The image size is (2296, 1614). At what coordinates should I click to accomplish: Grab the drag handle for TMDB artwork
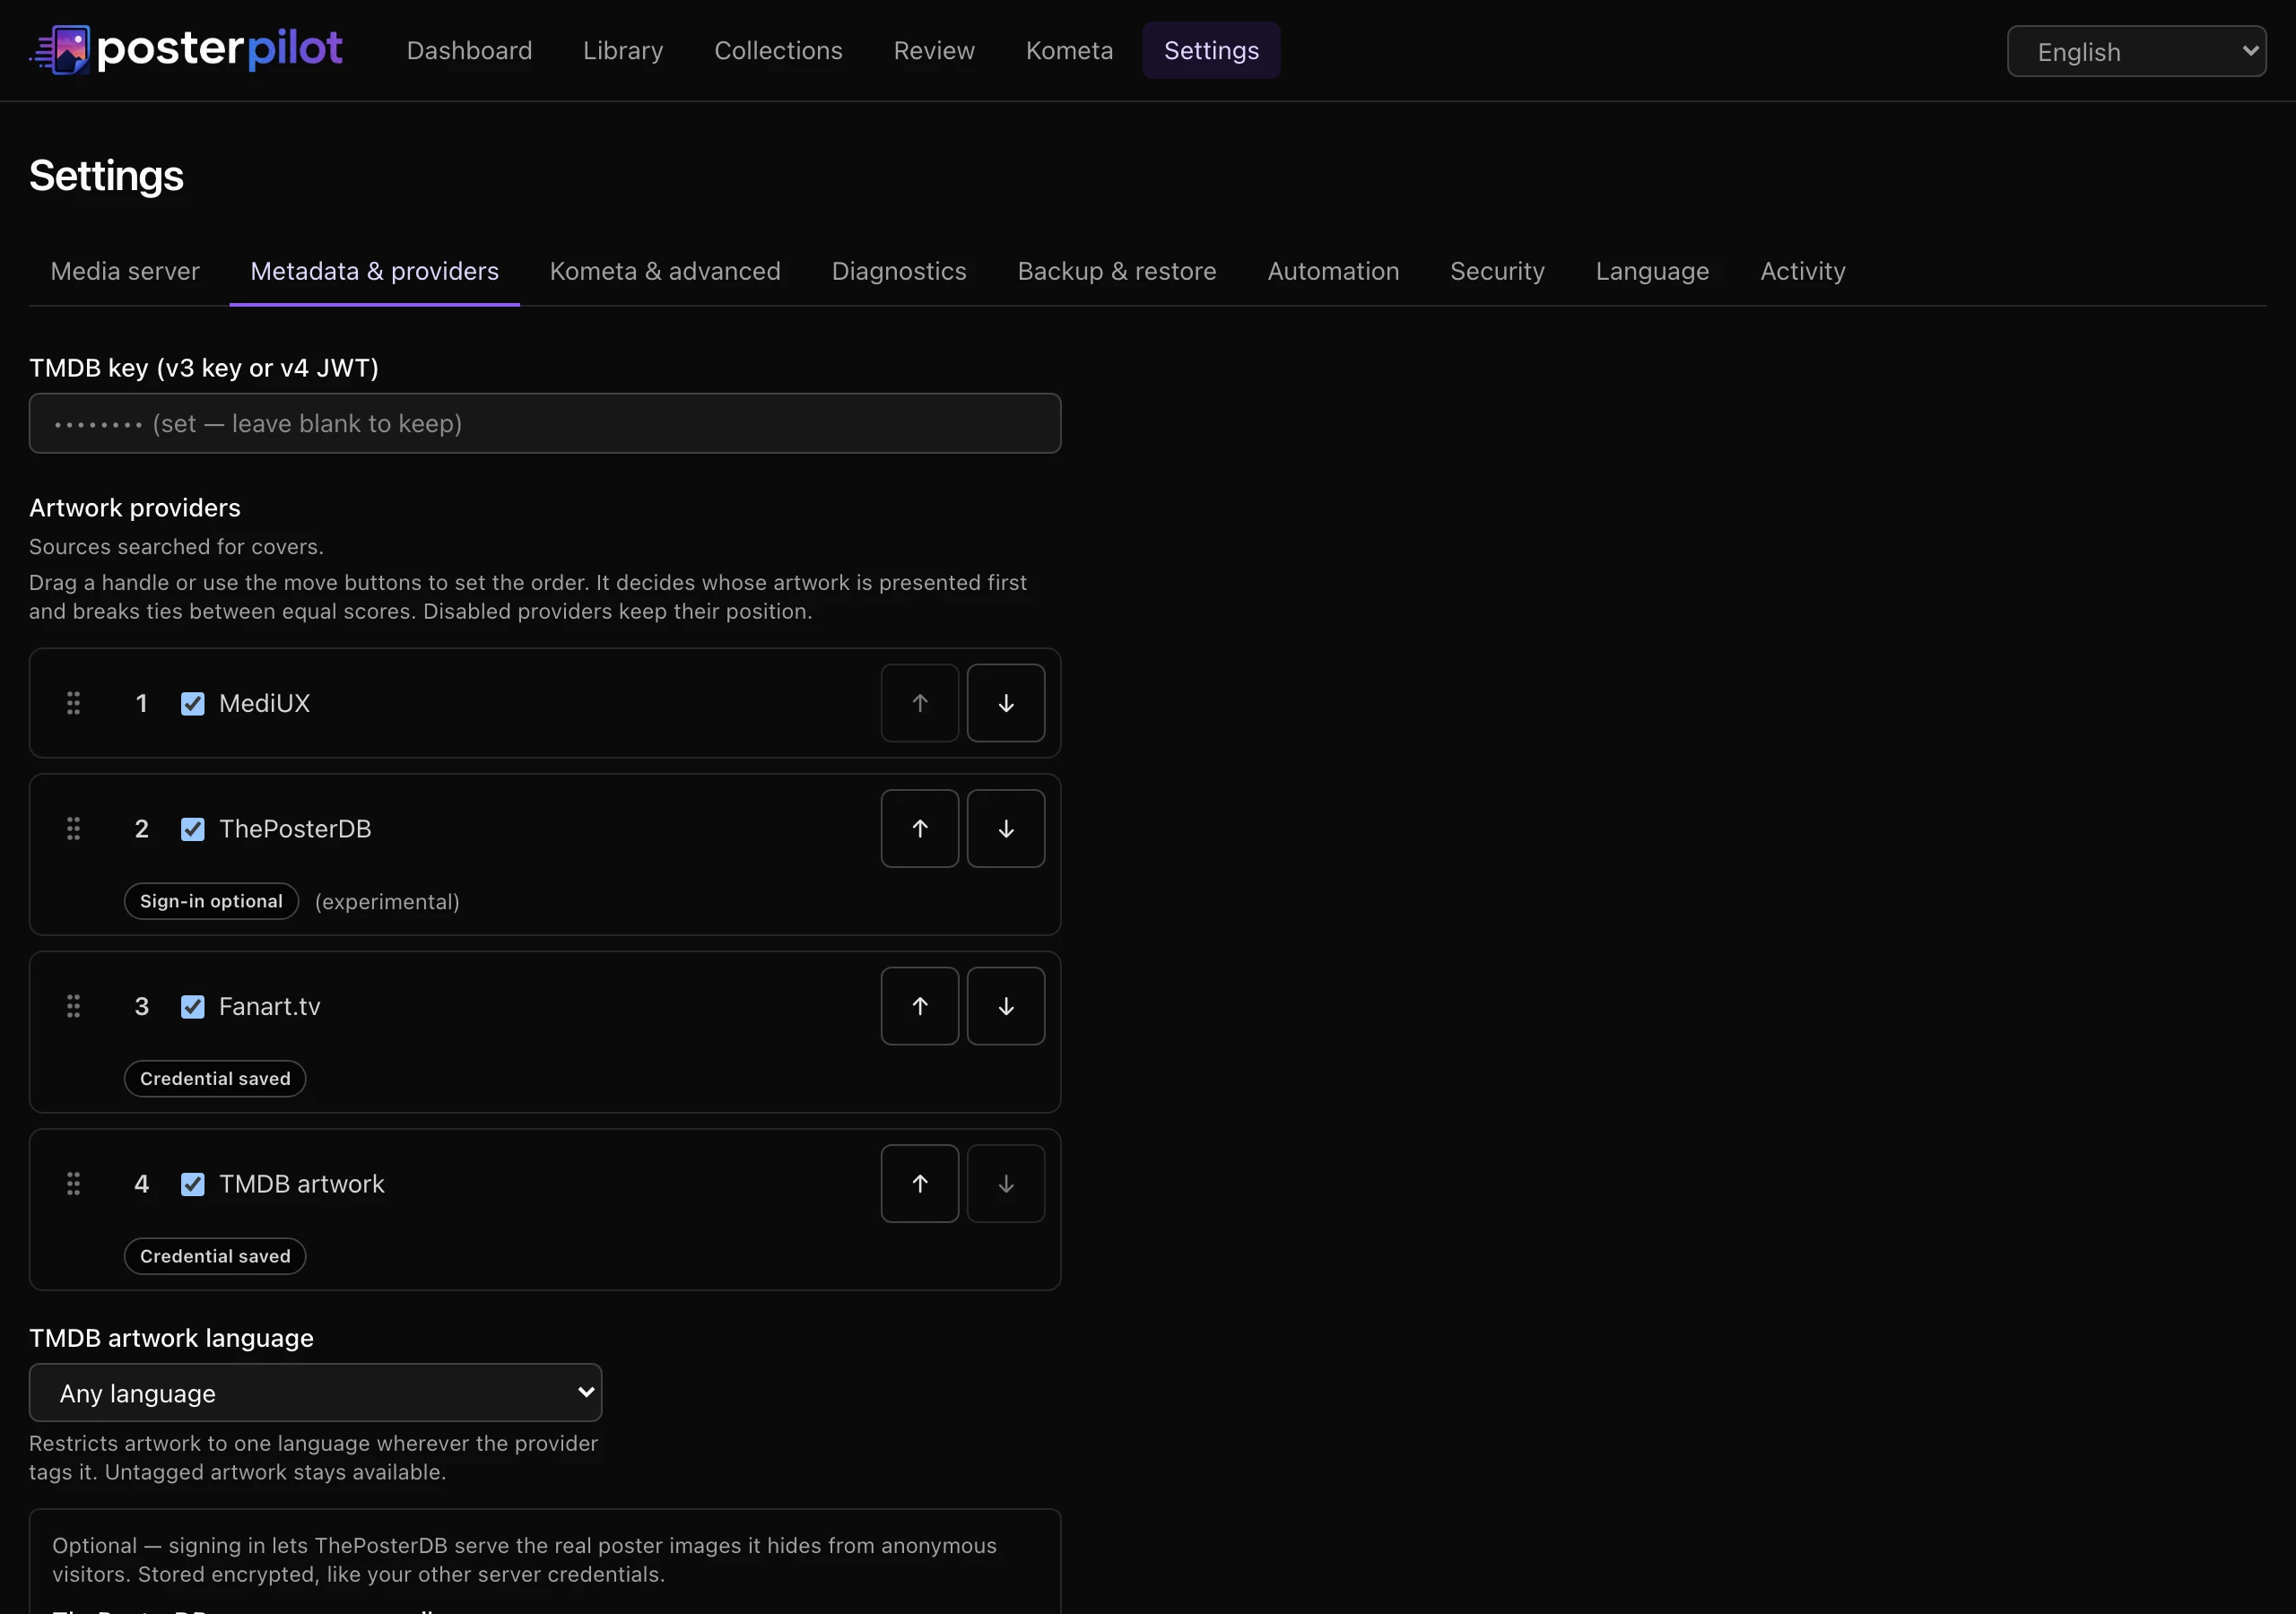pyautogui.click(x=73, y=1184)
